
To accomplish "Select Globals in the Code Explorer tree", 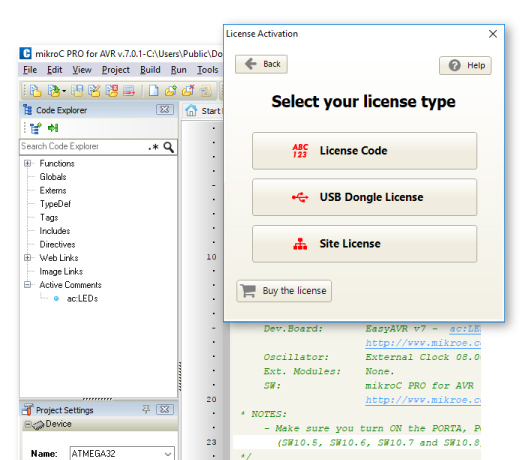I will [53, 177].
